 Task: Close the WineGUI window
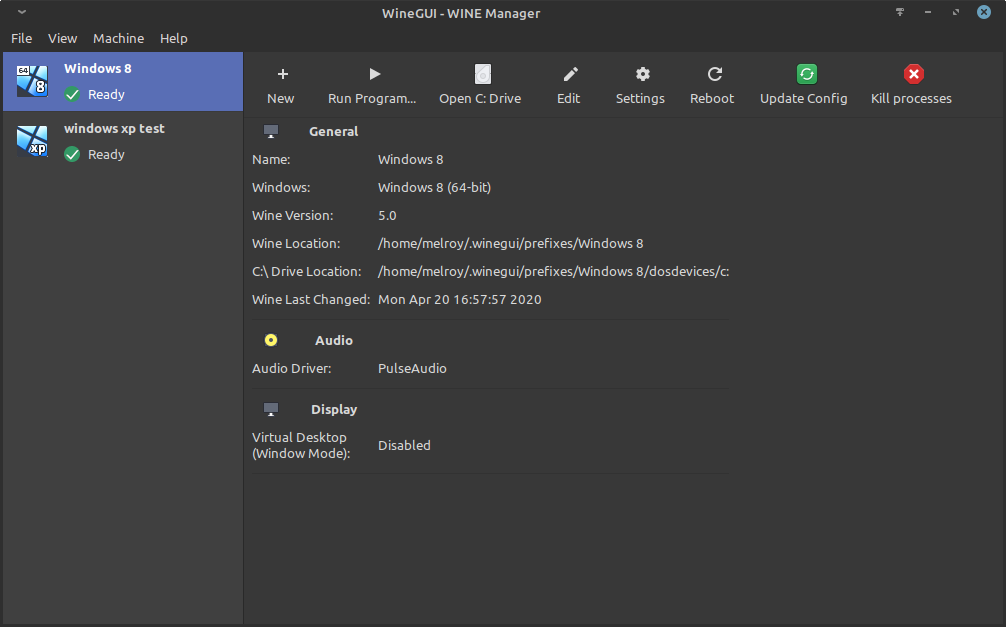(984, 12)
